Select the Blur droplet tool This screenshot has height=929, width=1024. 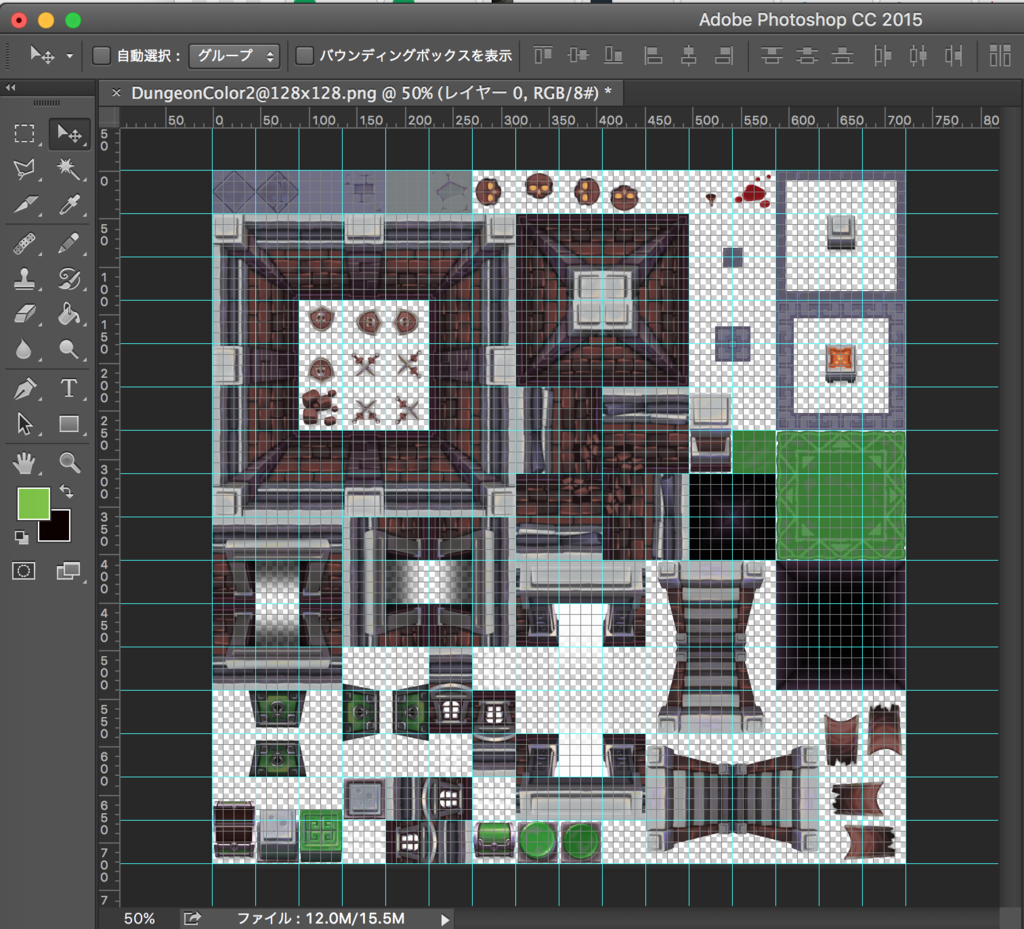(x=25, y=349)
